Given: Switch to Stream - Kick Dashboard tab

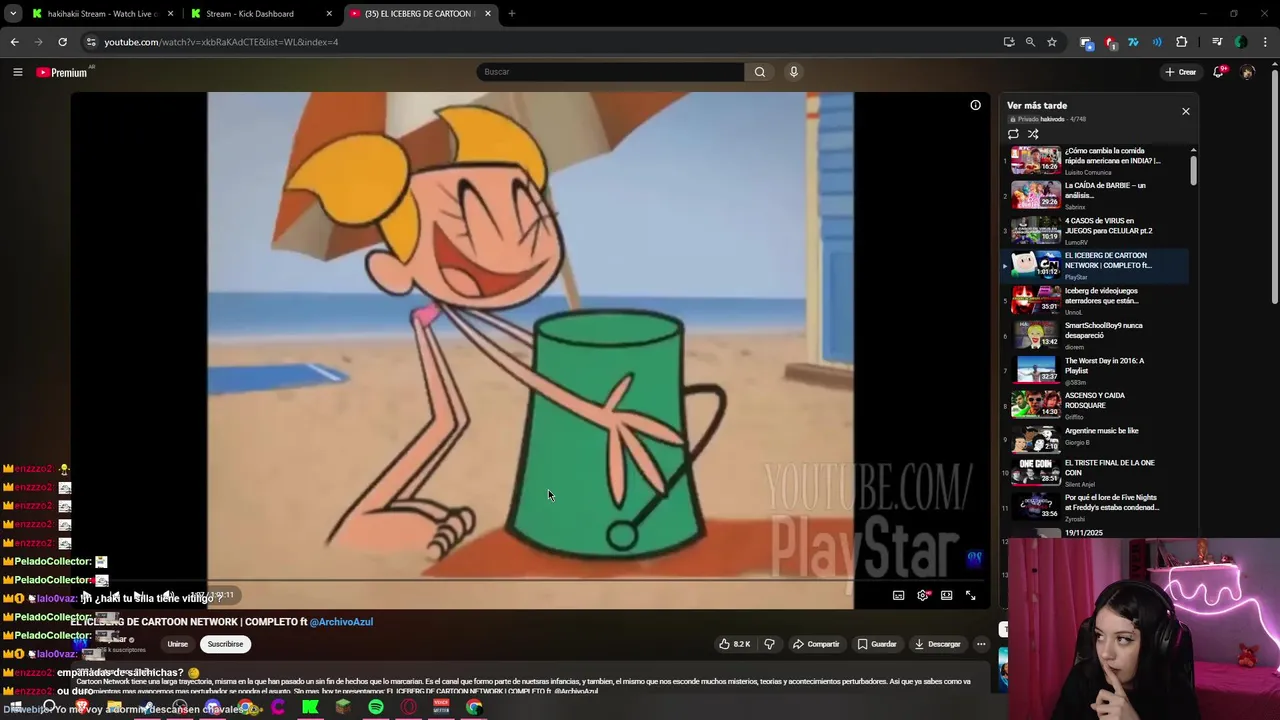Looking at the screenshot, I should tap(260, 14).
